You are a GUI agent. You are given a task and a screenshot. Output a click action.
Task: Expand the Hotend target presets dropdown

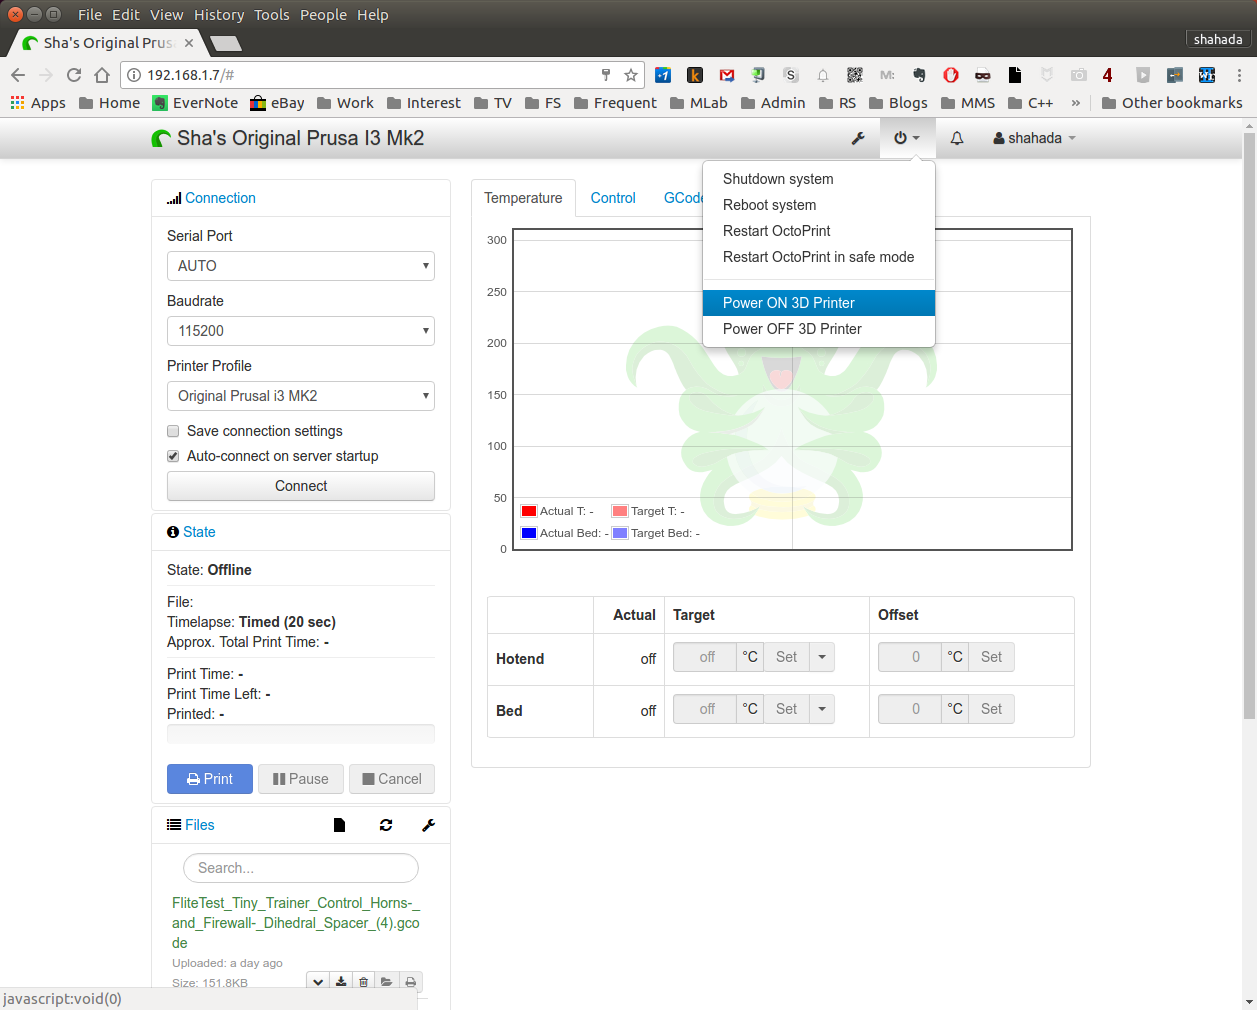tap(822, 657)
